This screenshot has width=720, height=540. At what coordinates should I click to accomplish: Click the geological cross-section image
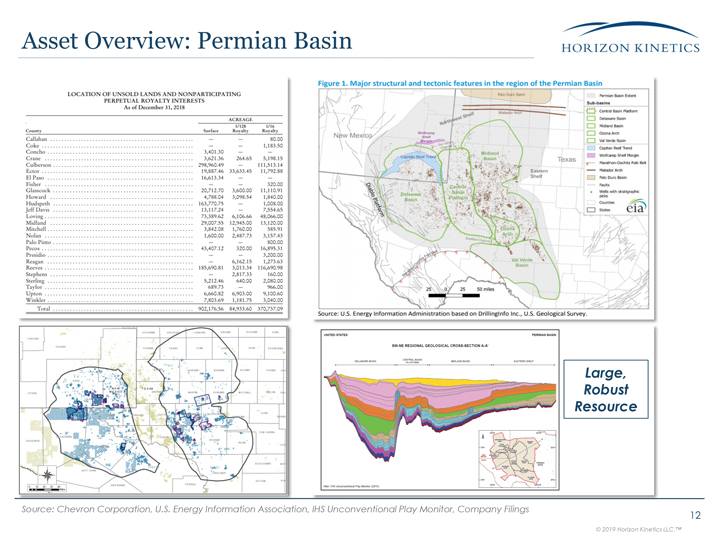tap(441, 410)
